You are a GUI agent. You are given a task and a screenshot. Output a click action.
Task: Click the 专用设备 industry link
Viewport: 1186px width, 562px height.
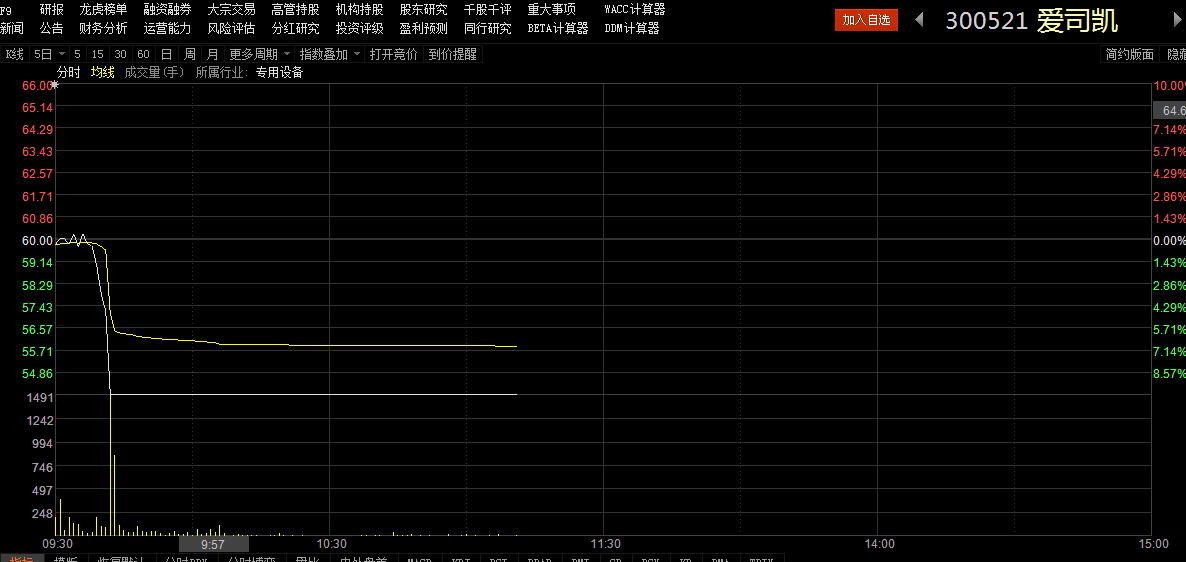[x=279, y=72]
